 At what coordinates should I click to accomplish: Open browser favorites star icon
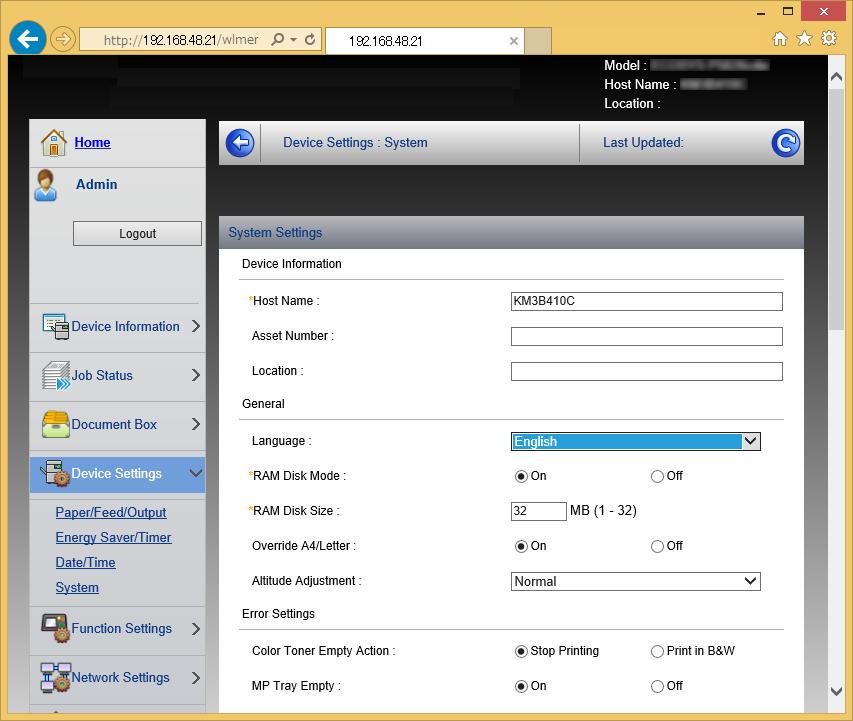coord(804,39)
